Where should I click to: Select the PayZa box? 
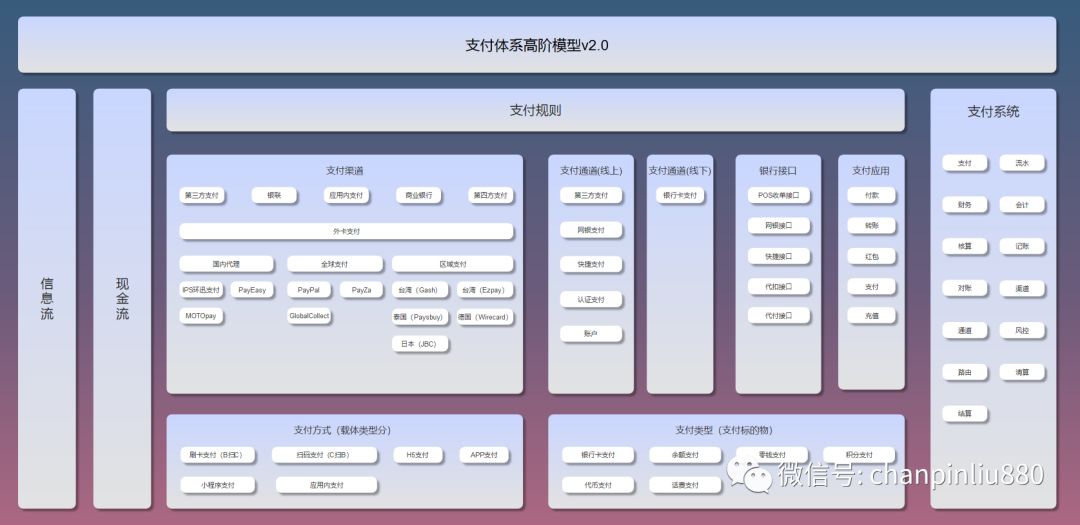tap(362, 290)
